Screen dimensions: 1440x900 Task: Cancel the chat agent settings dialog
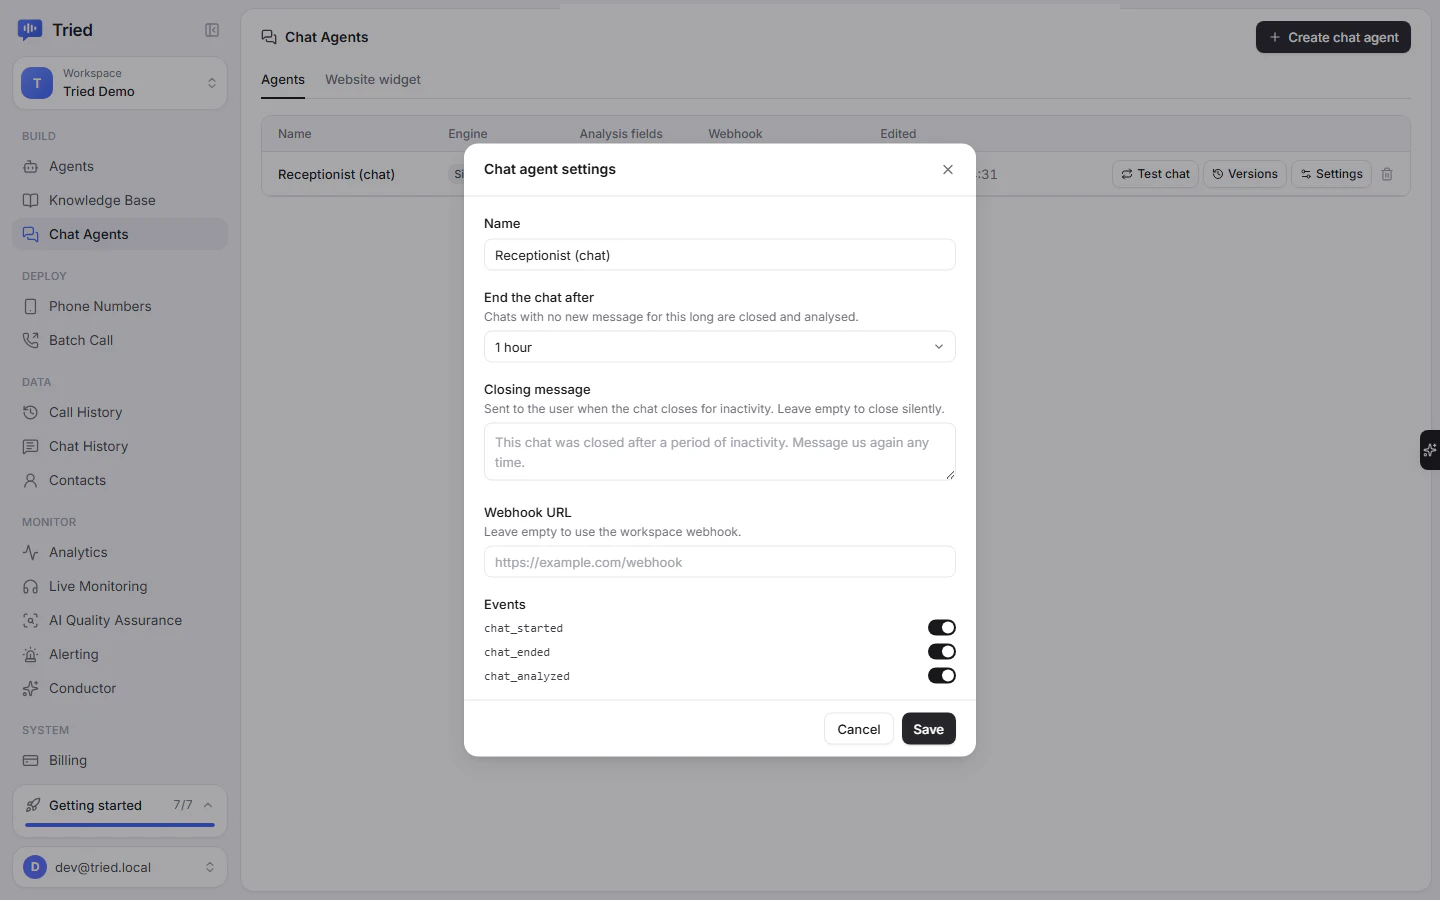click(x=859, y=729)
